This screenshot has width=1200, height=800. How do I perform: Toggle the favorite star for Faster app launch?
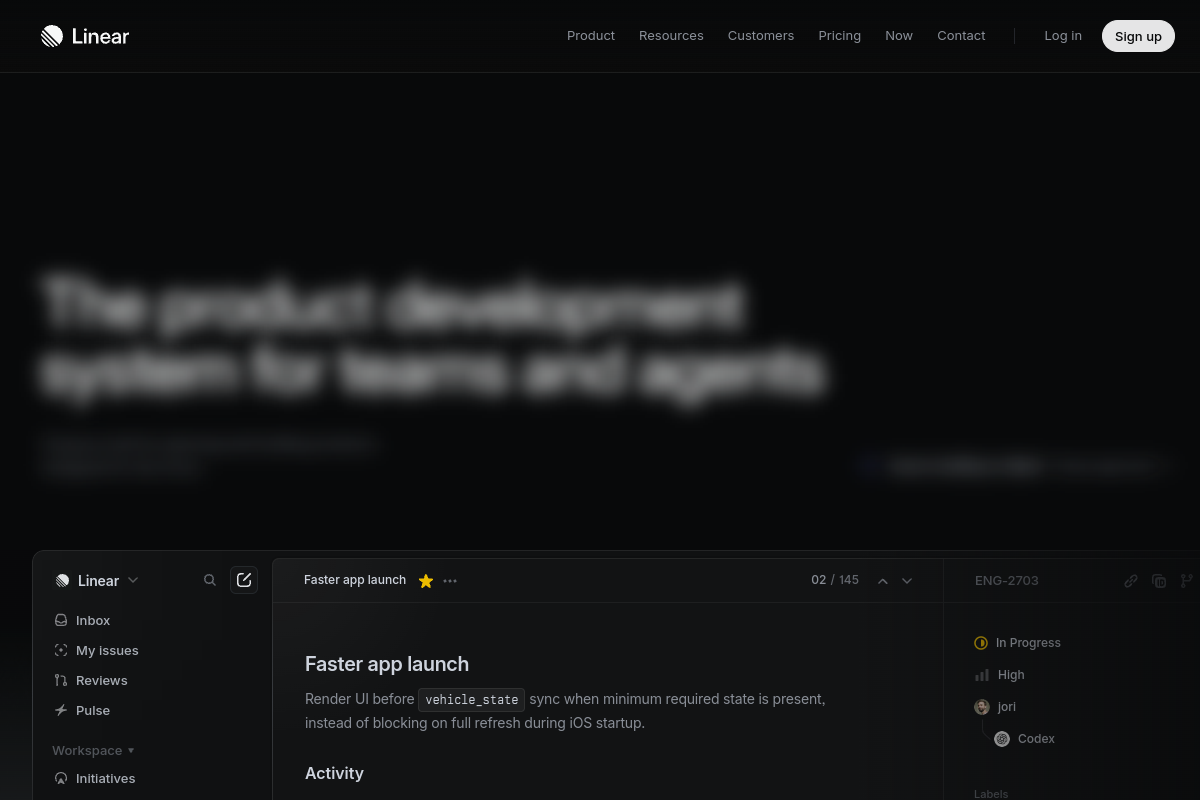pos(426,580)
